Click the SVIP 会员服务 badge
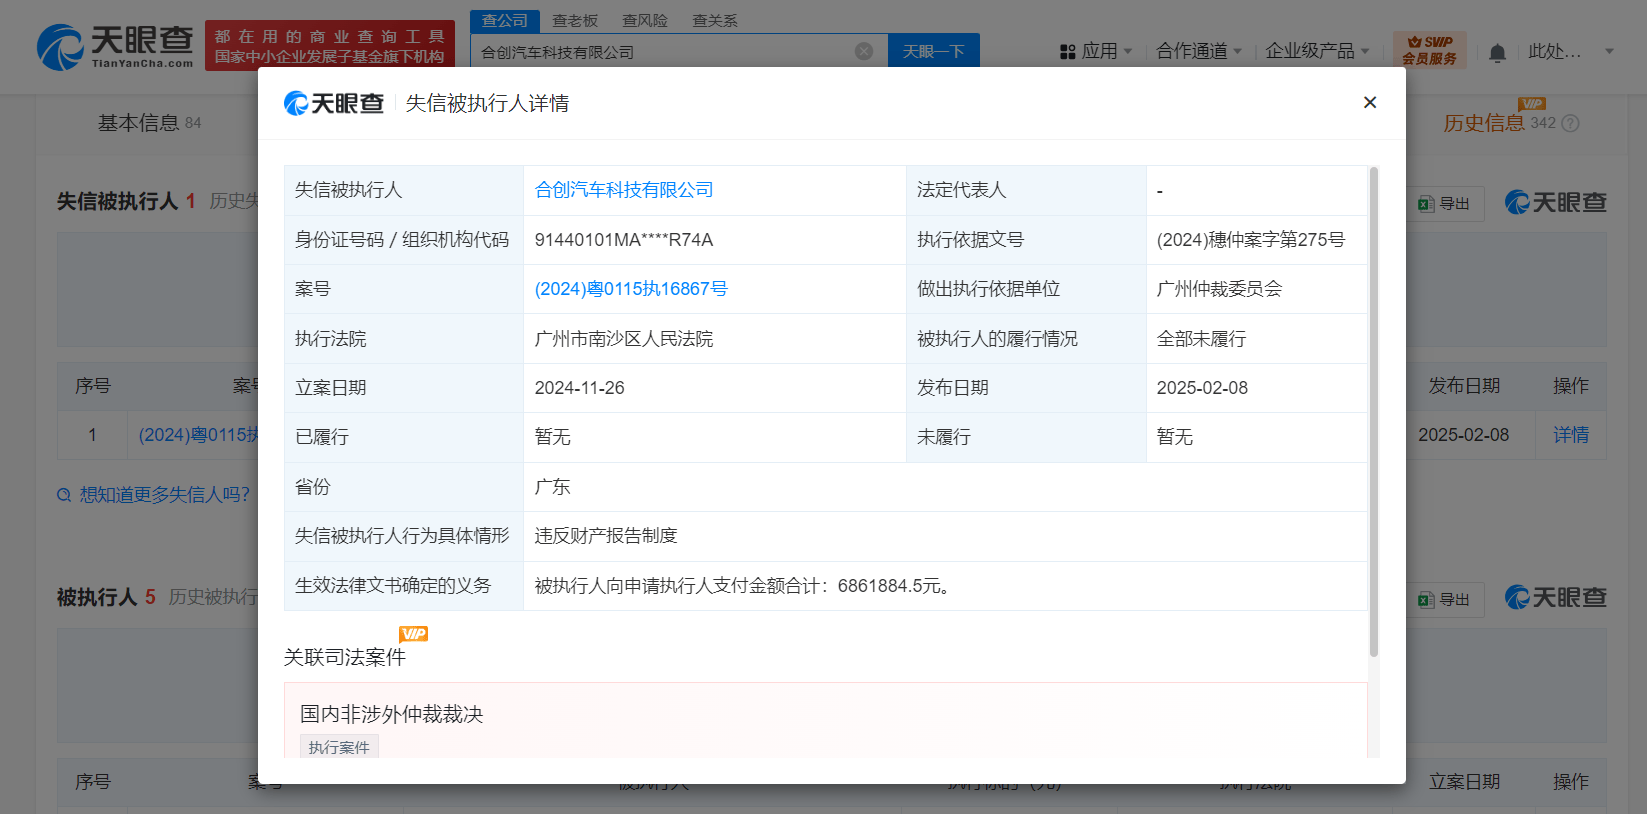The height and width of the screenshot is (814, 1647). (1429, 50)
